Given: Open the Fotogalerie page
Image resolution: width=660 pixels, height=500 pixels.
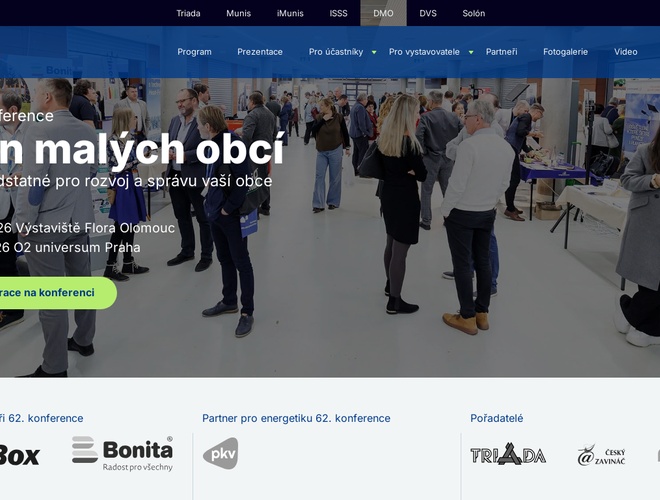Looking at the screenshot, I should point(565,52).
